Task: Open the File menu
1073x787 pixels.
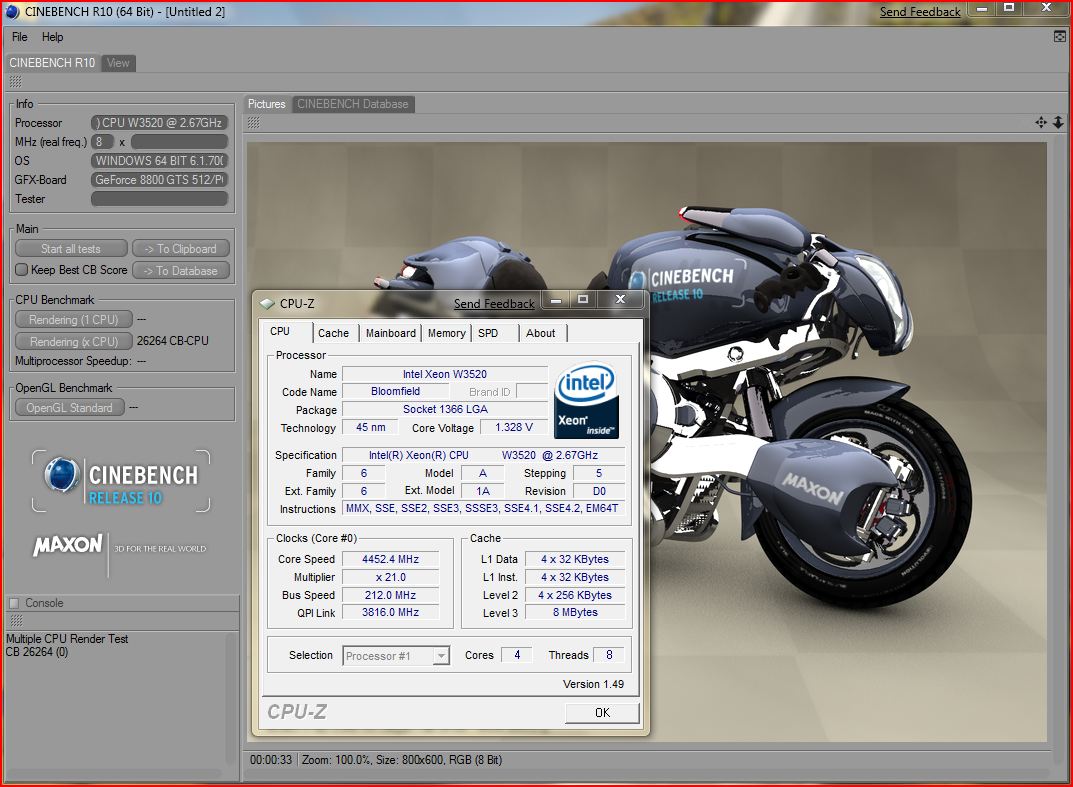Action: tap(20, 37)
